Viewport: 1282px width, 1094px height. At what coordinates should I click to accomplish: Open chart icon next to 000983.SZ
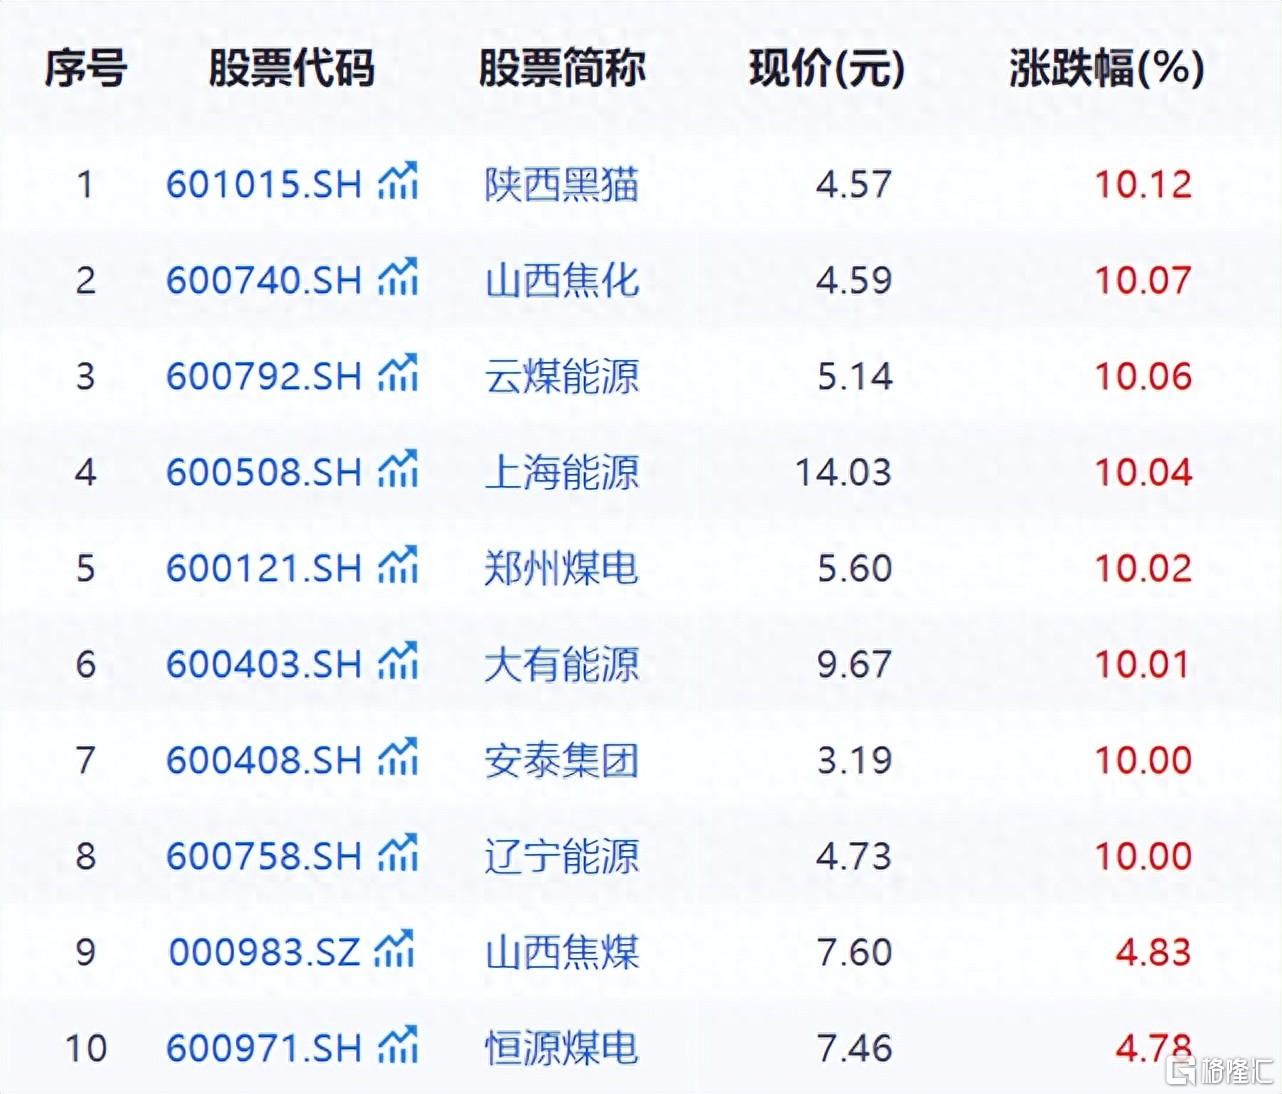click(393, 950)
